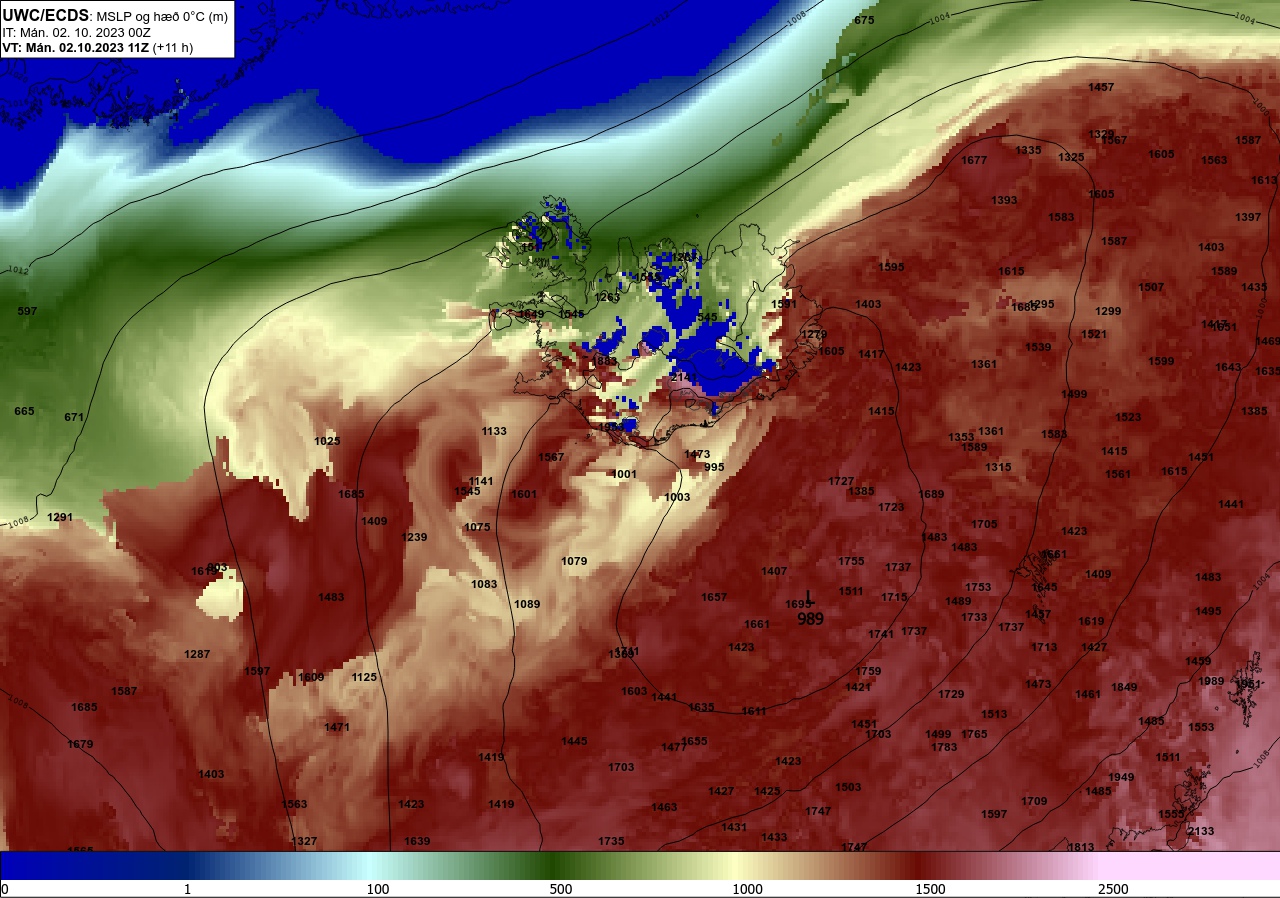Select the 1755 height value
Screen dimensions: 1280x898
coord(851,561)
